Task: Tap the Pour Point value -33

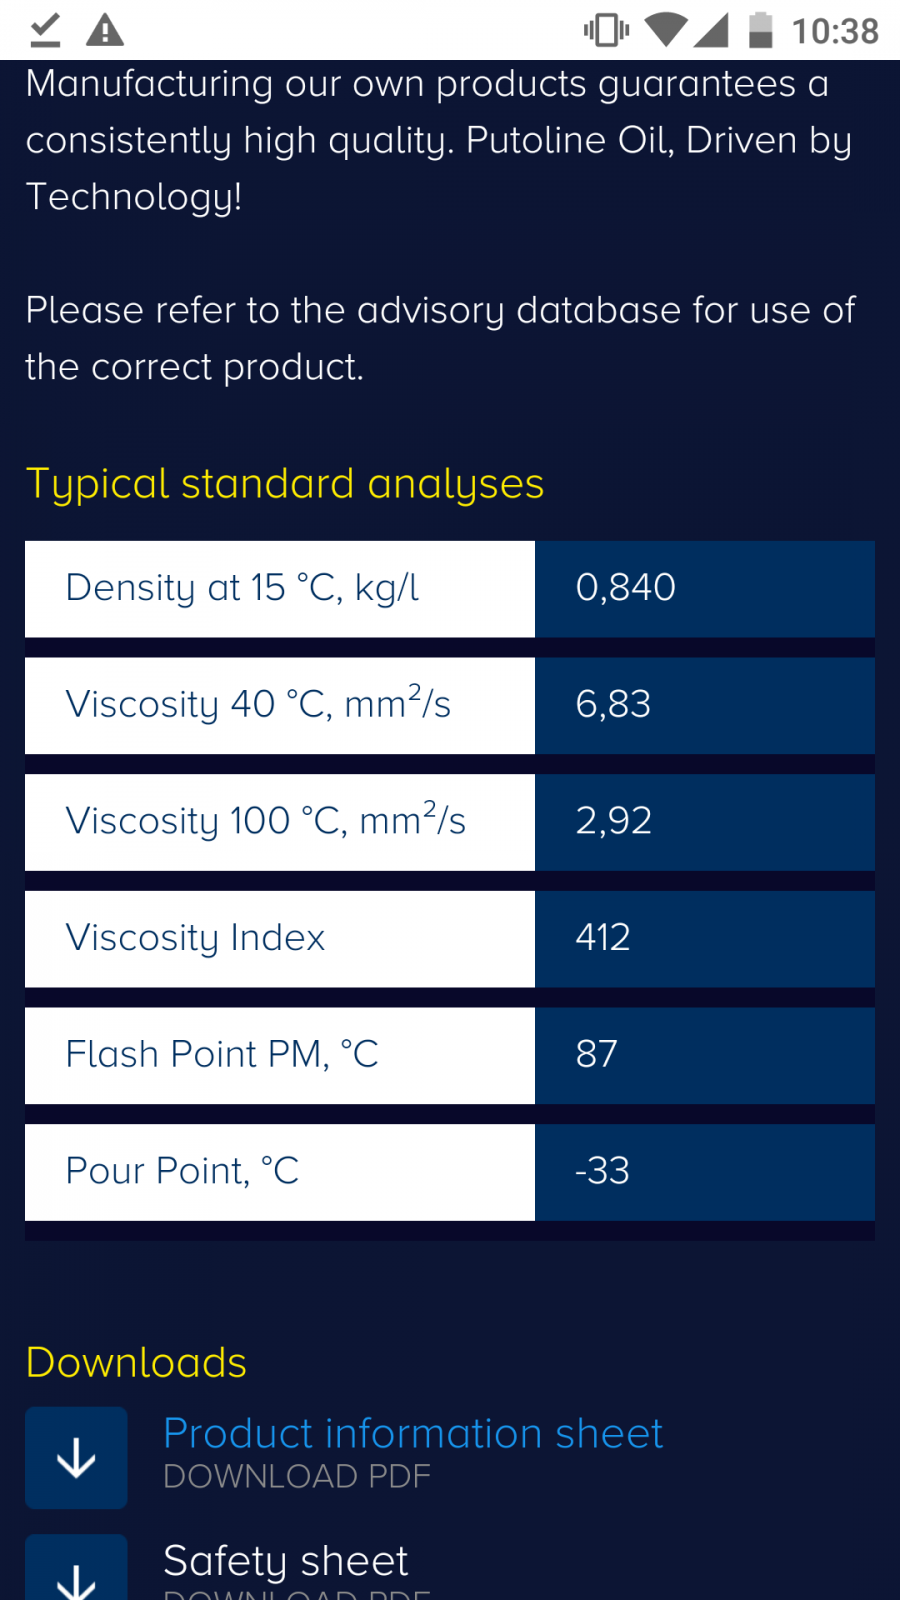Action: click(x=602, y=1171)
